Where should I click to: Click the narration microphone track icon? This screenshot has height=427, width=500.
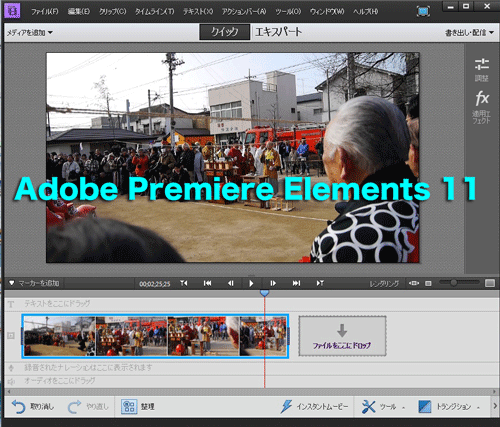pos(11,368)
